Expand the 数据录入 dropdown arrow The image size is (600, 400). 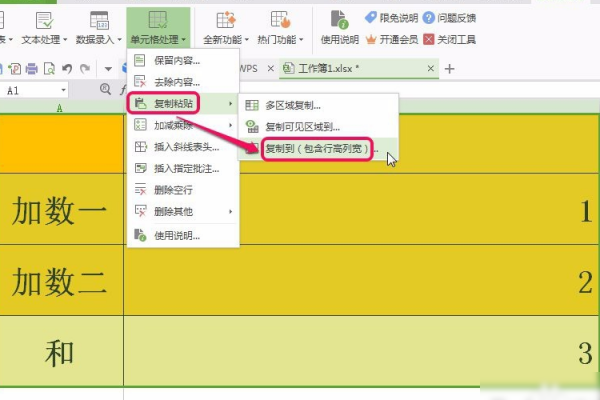pos(119,39)
